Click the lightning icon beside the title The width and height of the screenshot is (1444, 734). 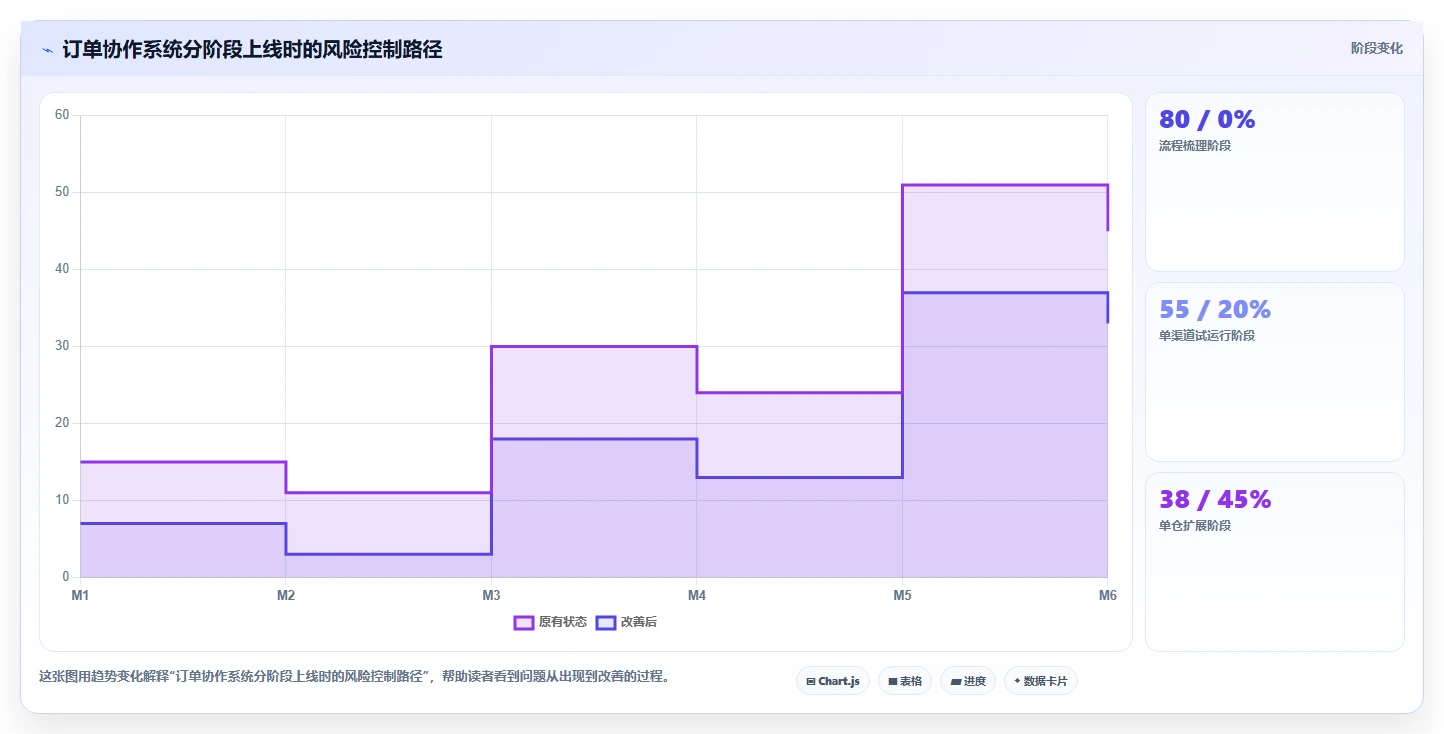click(48, 50)
